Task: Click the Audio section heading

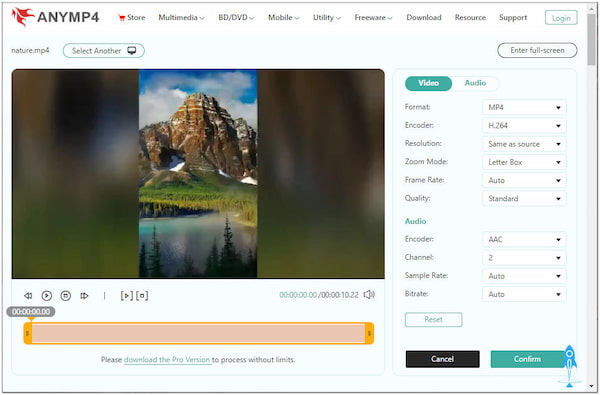Action: tap(416, 221)
